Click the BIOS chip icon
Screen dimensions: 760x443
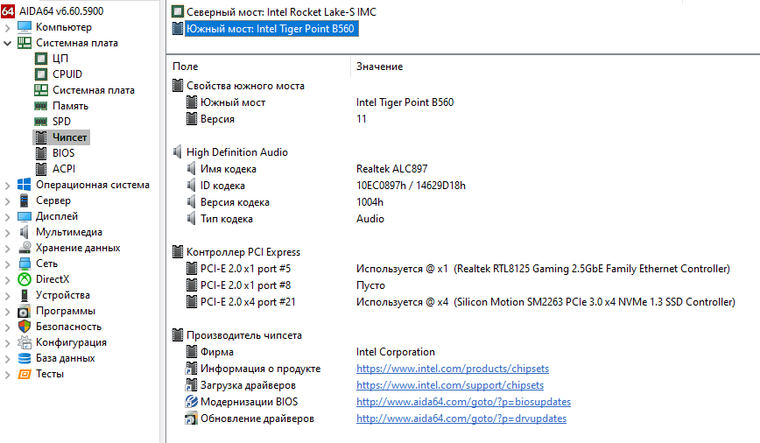tap(41, 153)
